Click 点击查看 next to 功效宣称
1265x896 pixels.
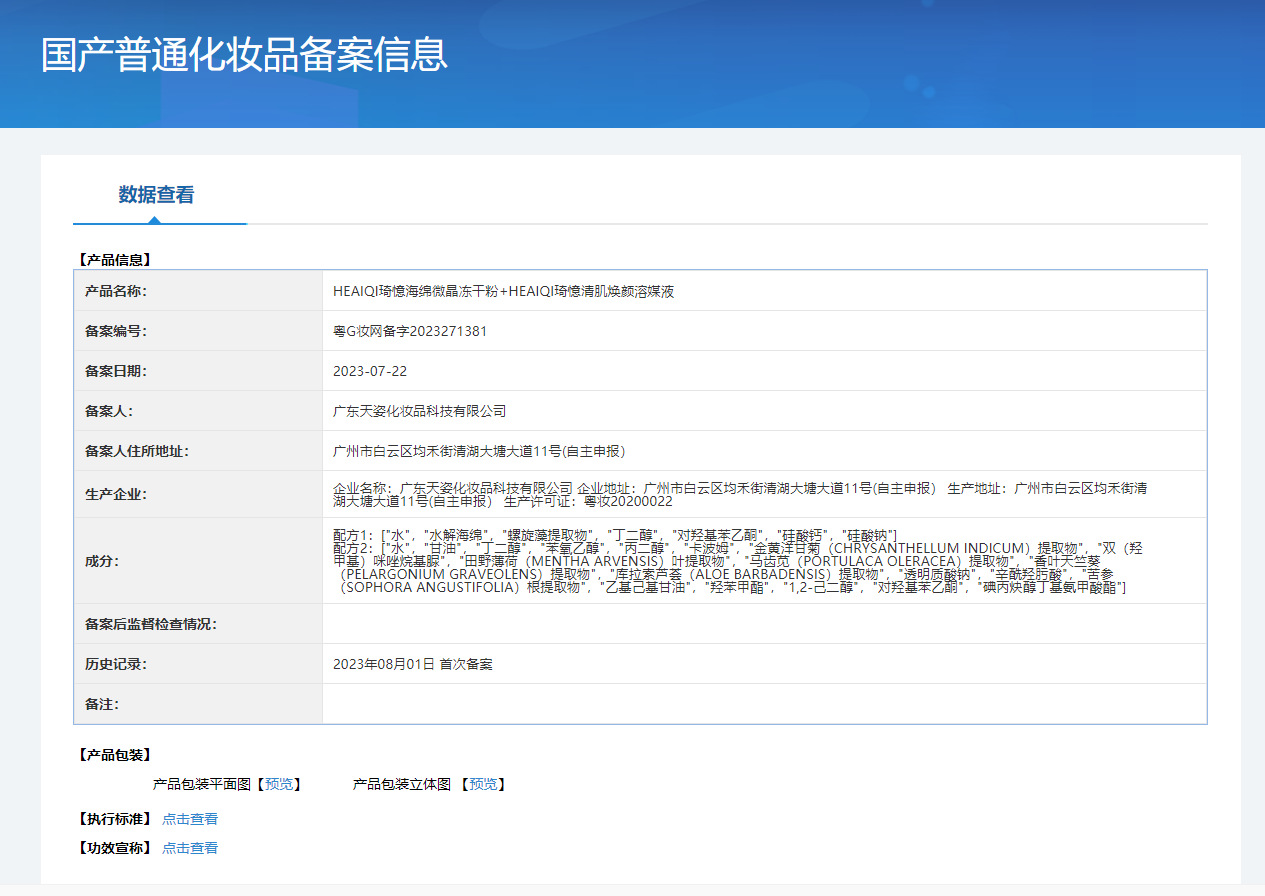pos(190,848)
